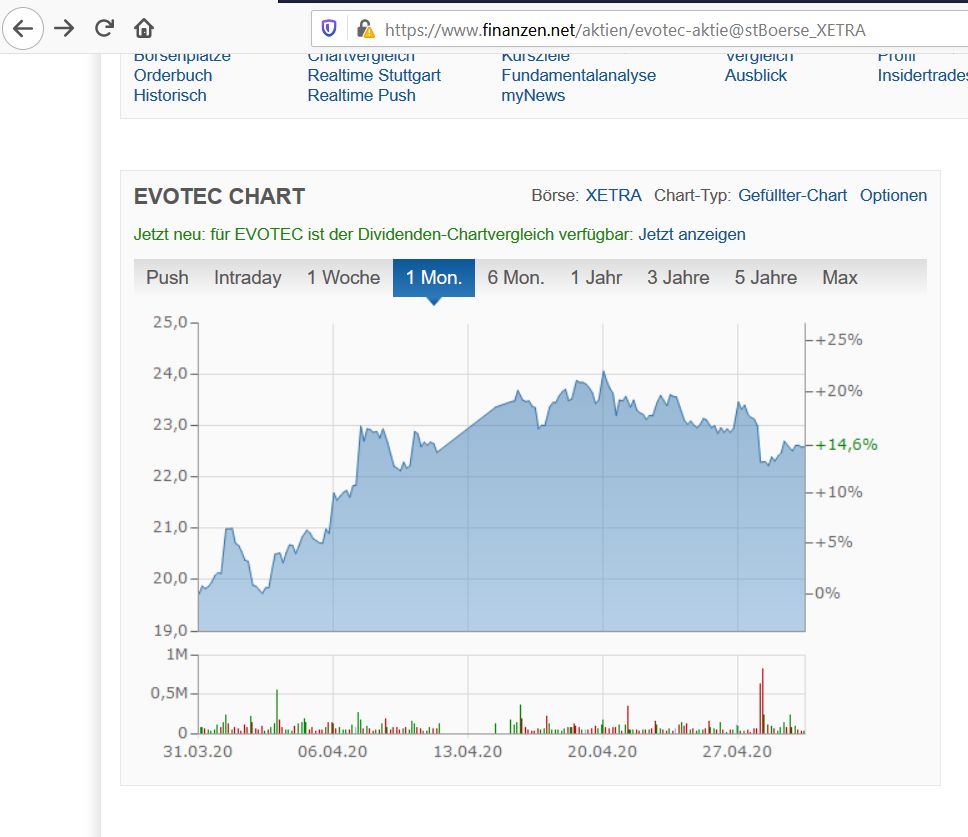Open the chart Optionen link
This screenshot has height=837, width=968.
click(893, 196)
